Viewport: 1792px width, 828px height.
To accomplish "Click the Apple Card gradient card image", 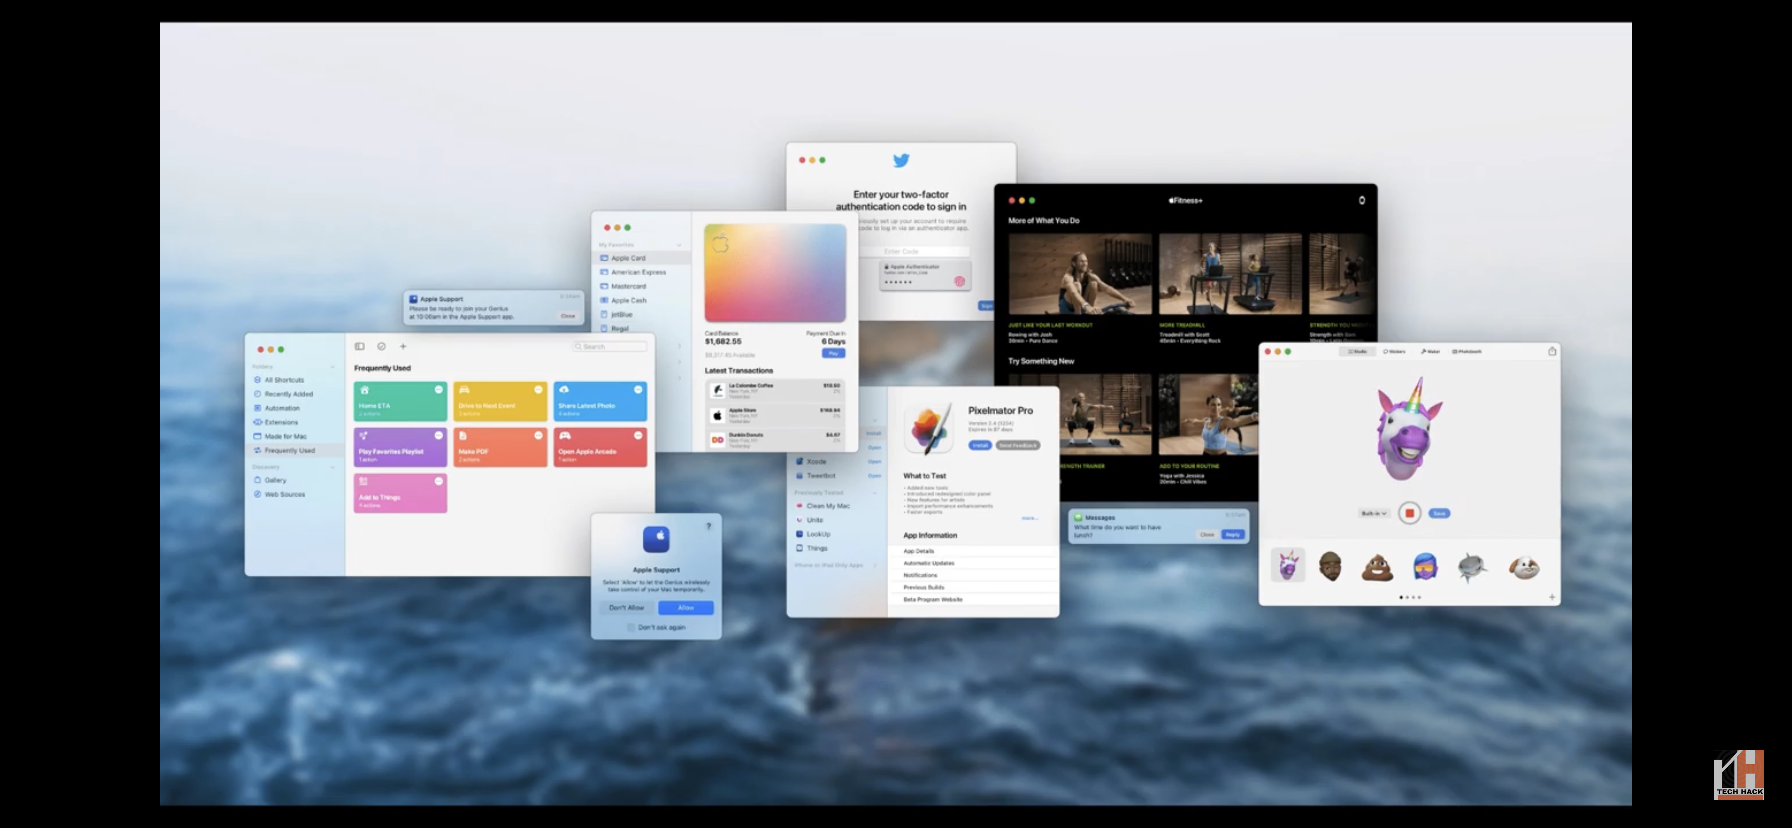I will pos(775,273).
